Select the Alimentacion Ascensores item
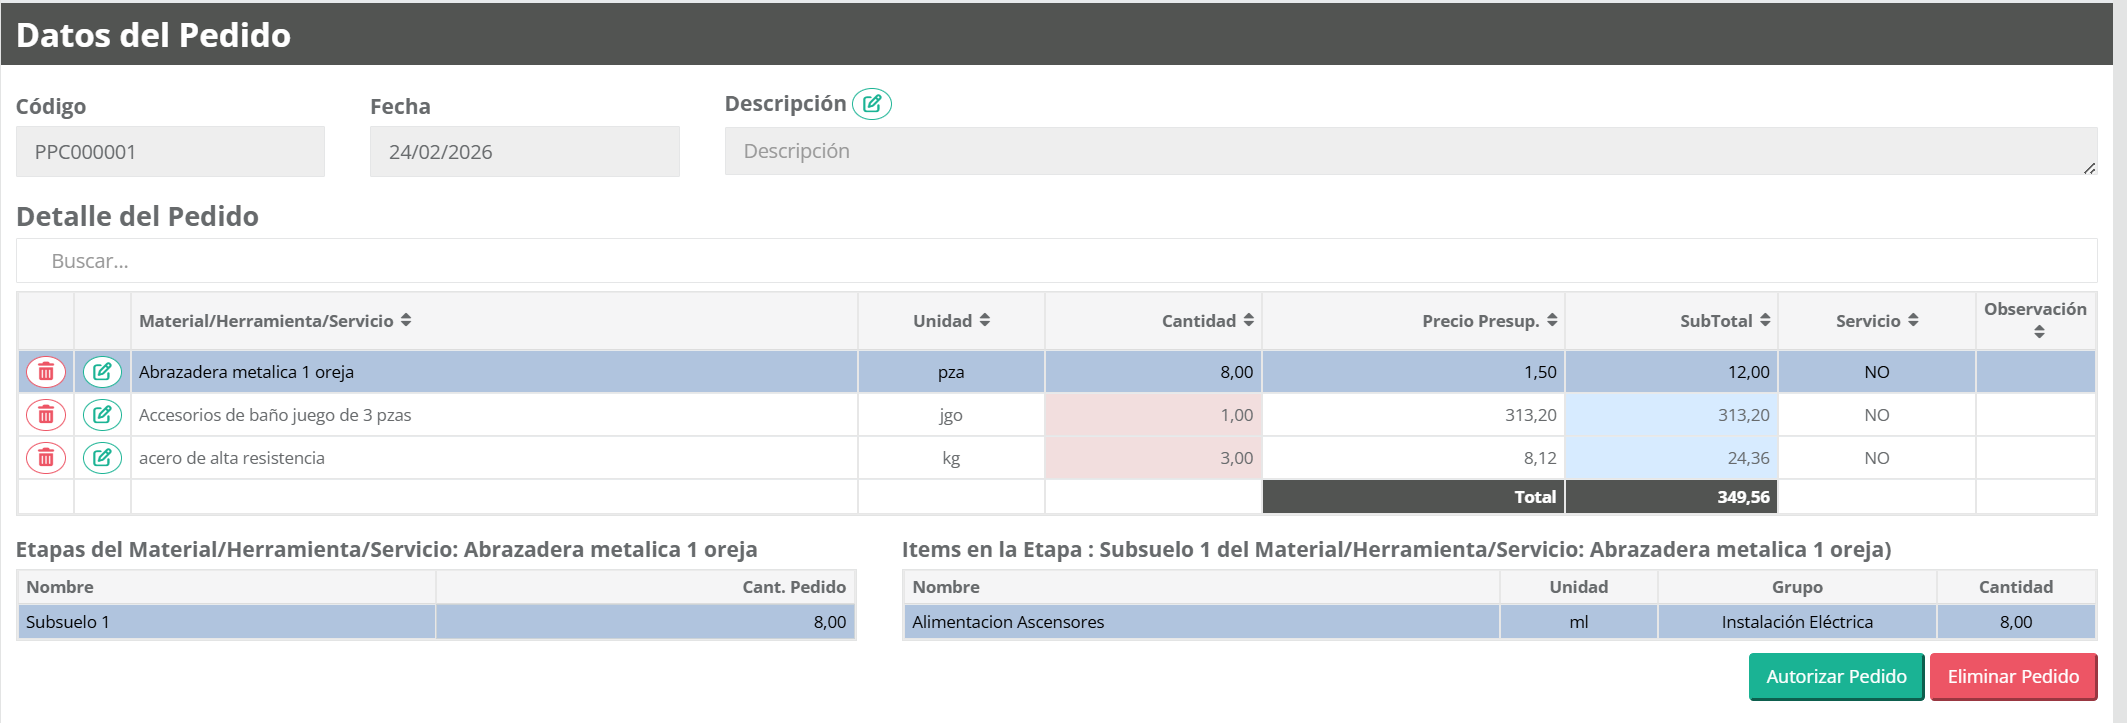2127x723 pixels. [x=1008, y=622]
